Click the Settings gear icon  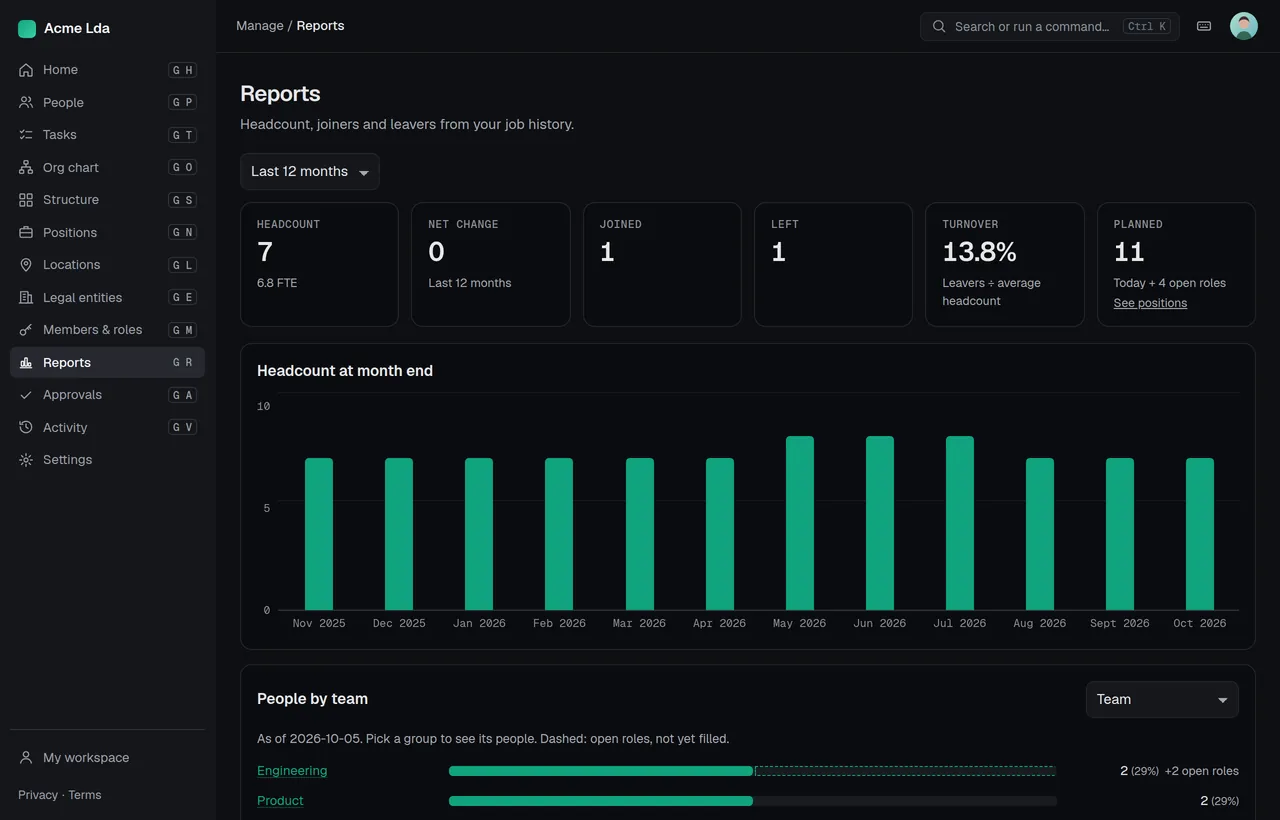point(26,460)
